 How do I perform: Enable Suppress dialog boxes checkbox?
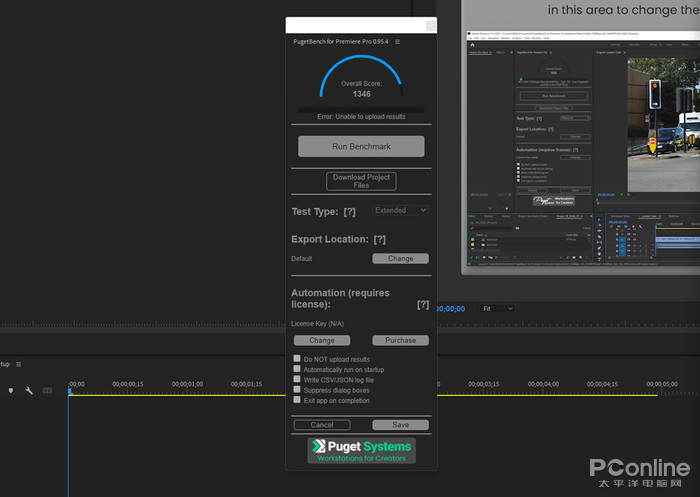(x=297, y=389)
